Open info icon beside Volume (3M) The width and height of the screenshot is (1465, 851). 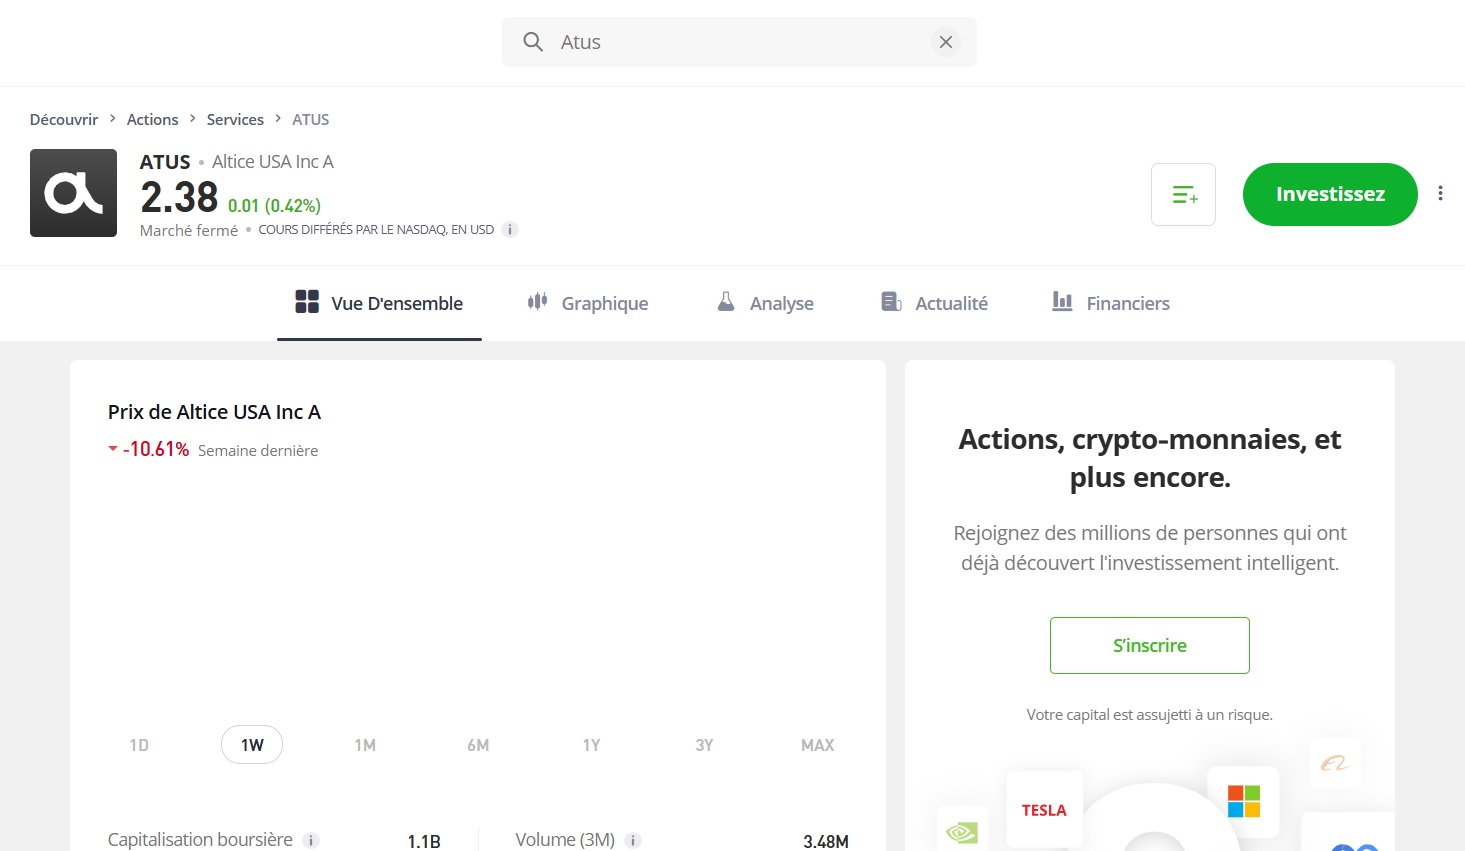(633, 841)
